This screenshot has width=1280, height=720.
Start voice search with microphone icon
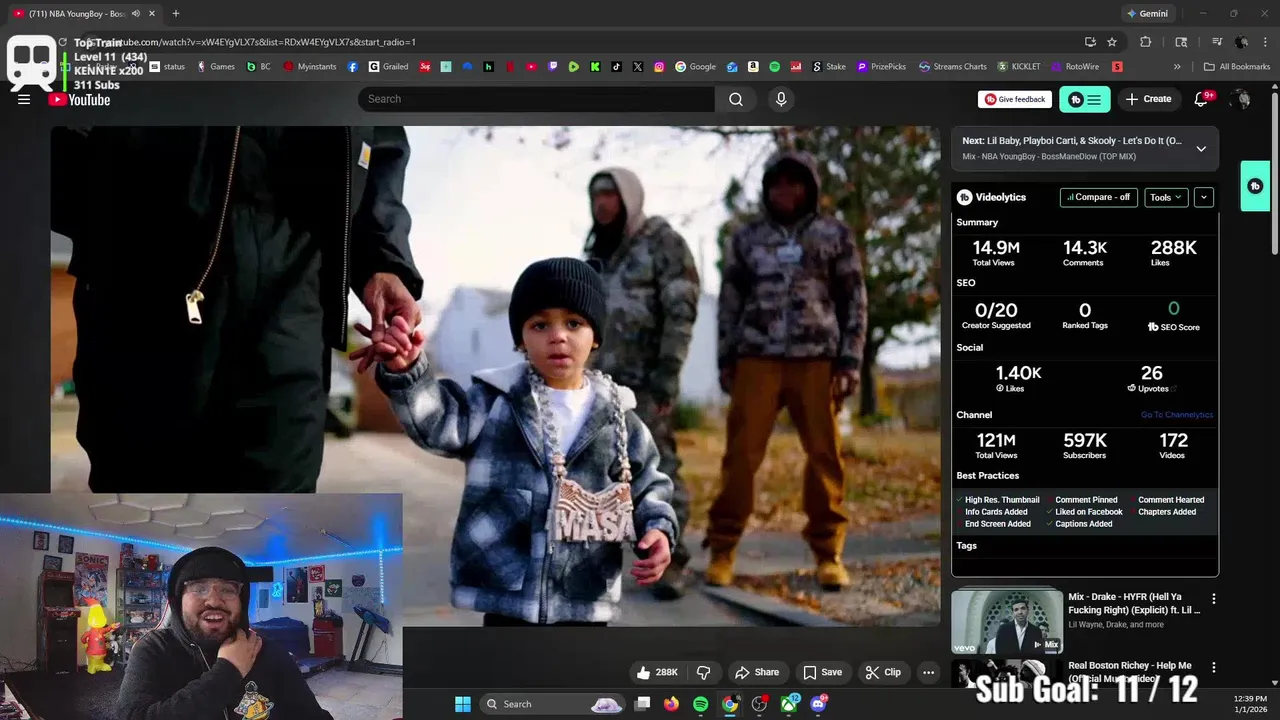pyautogui.click(x=781, y=99)
